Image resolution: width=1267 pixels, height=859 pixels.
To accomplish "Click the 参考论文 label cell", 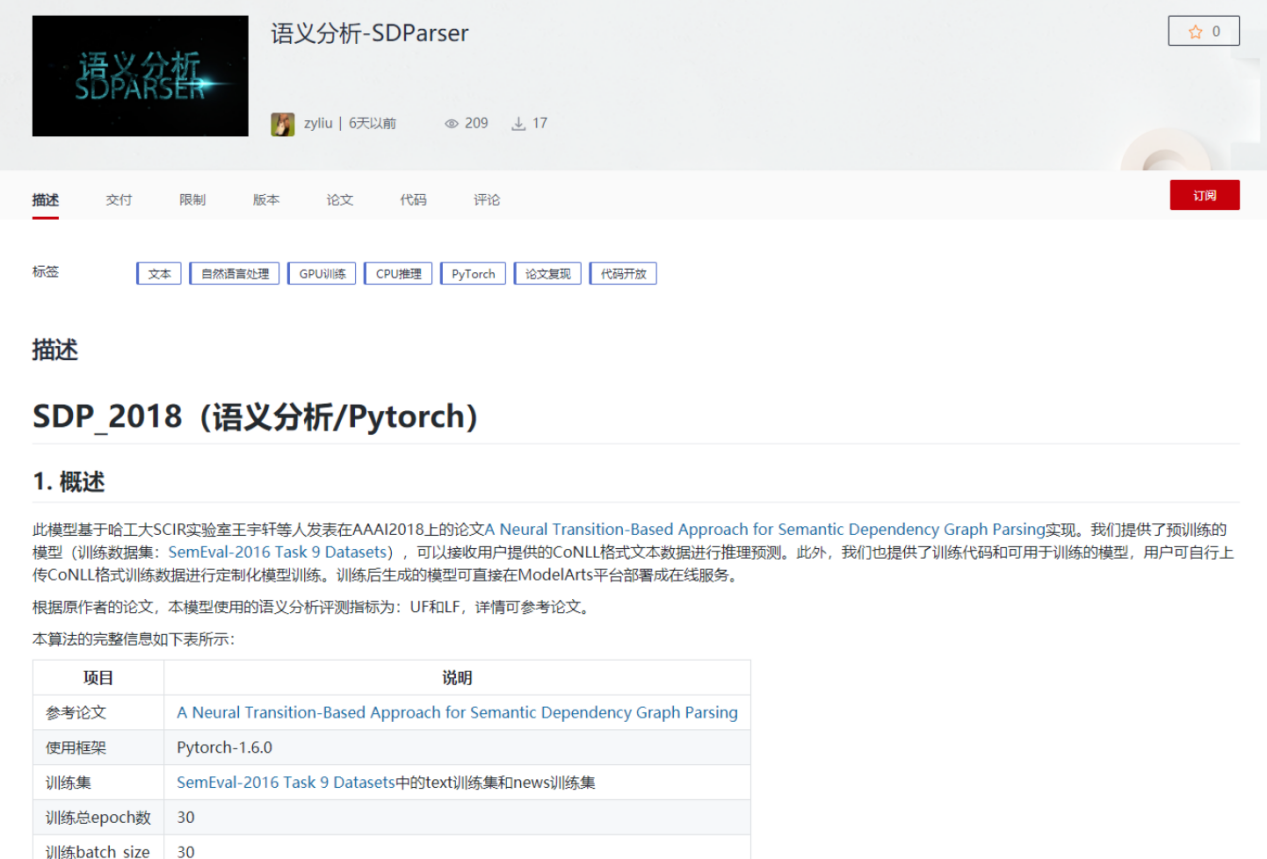I will click(98, 713).
